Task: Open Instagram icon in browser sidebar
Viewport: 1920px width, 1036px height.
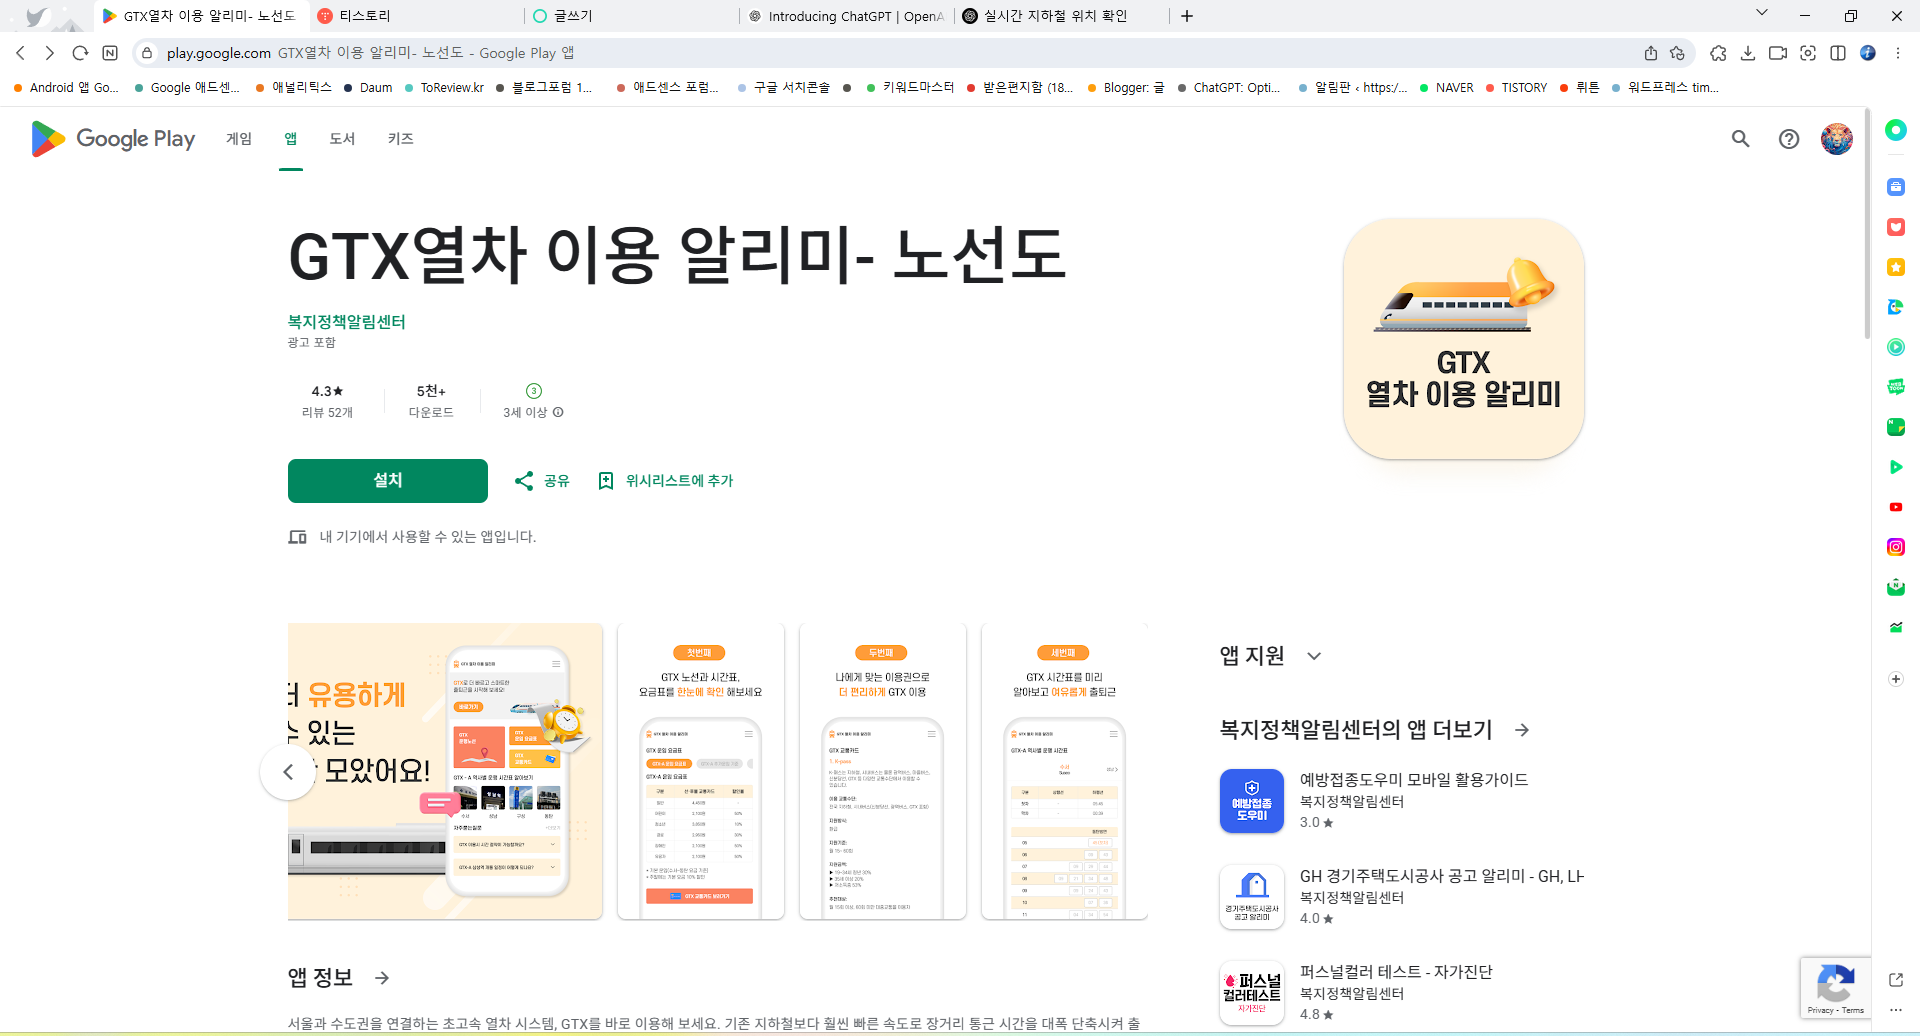Action: tap(1896, 547)
